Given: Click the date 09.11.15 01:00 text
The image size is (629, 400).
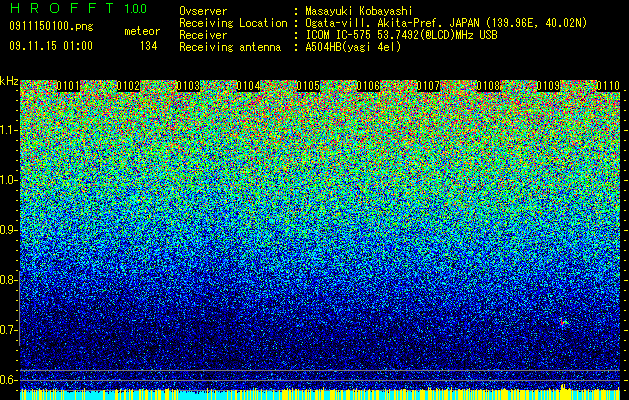Looking at the screenshot, I should coord(51,46).
